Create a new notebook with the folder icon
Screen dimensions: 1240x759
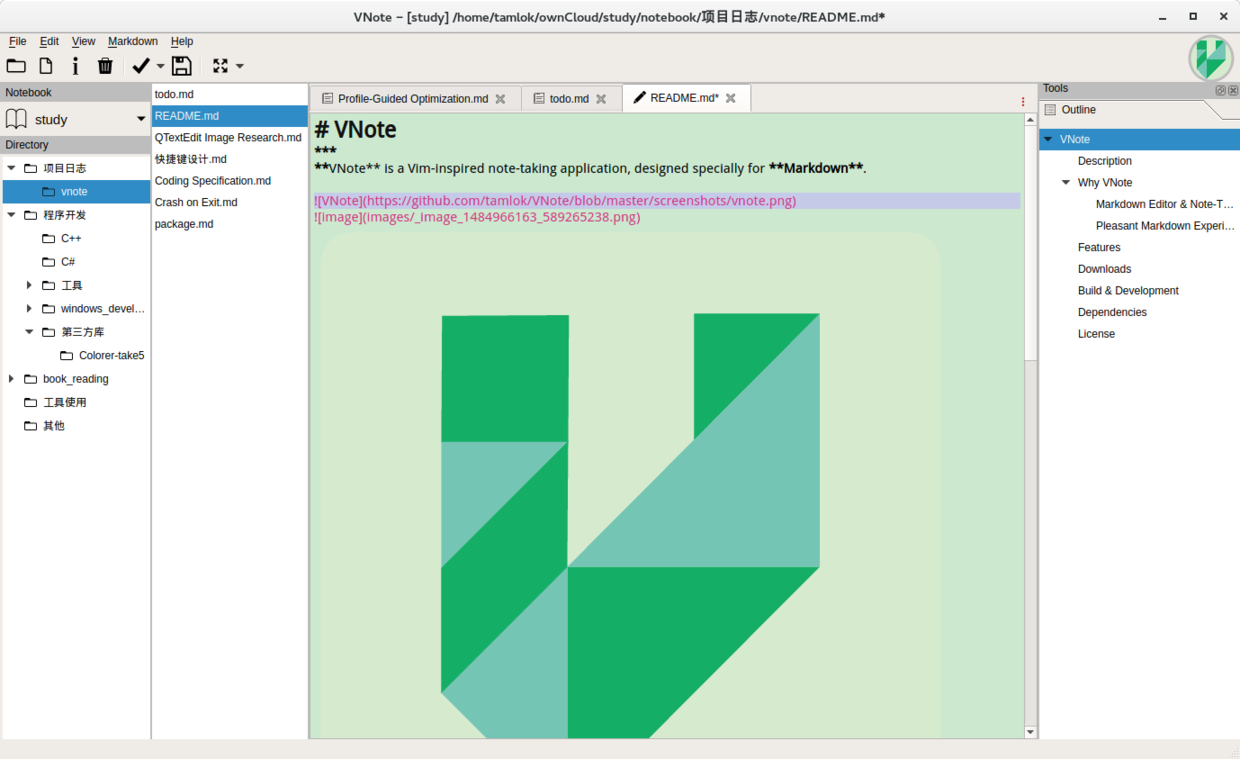(16, 65)
